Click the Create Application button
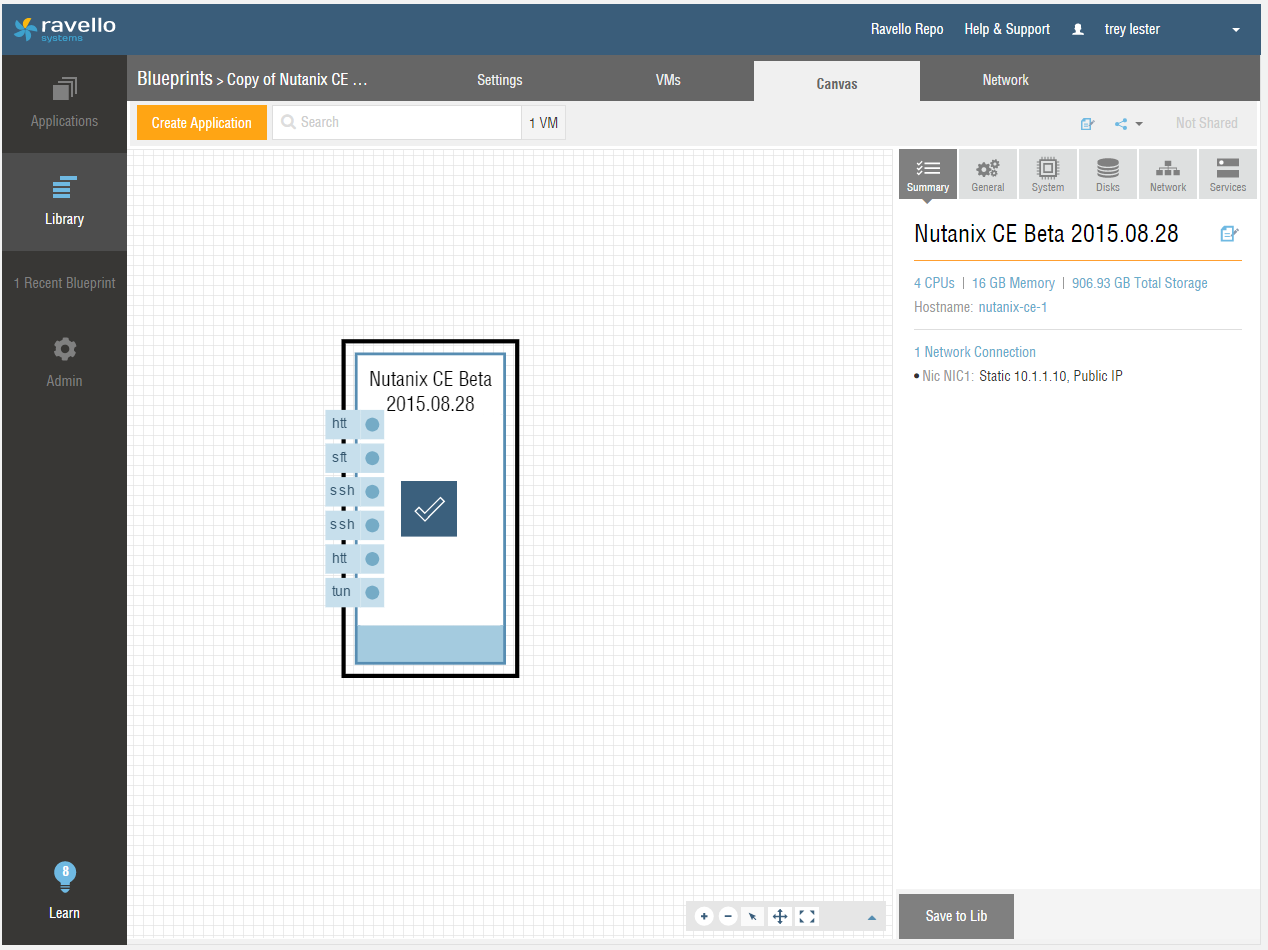The height and width of the screenshot is (950, 1268). [x=202, y=123]
